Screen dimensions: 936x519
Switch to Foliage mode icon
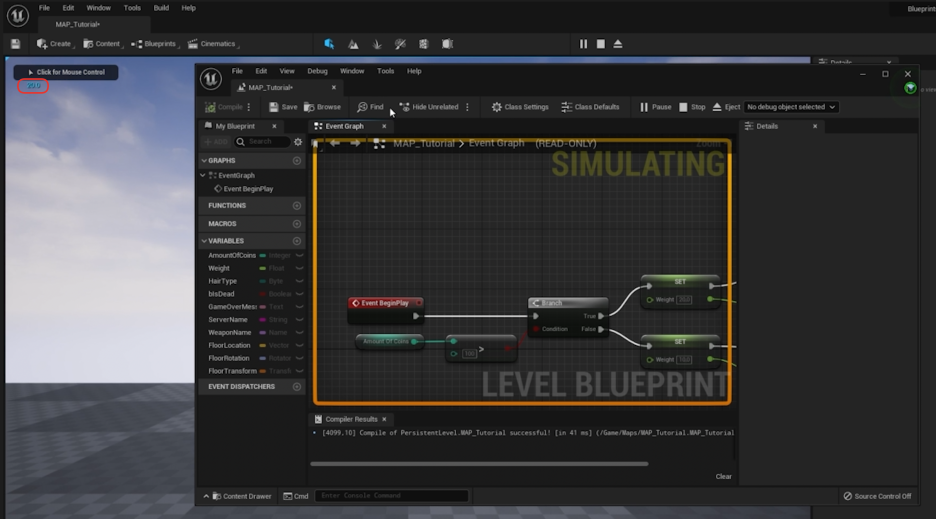coord(377,44)
